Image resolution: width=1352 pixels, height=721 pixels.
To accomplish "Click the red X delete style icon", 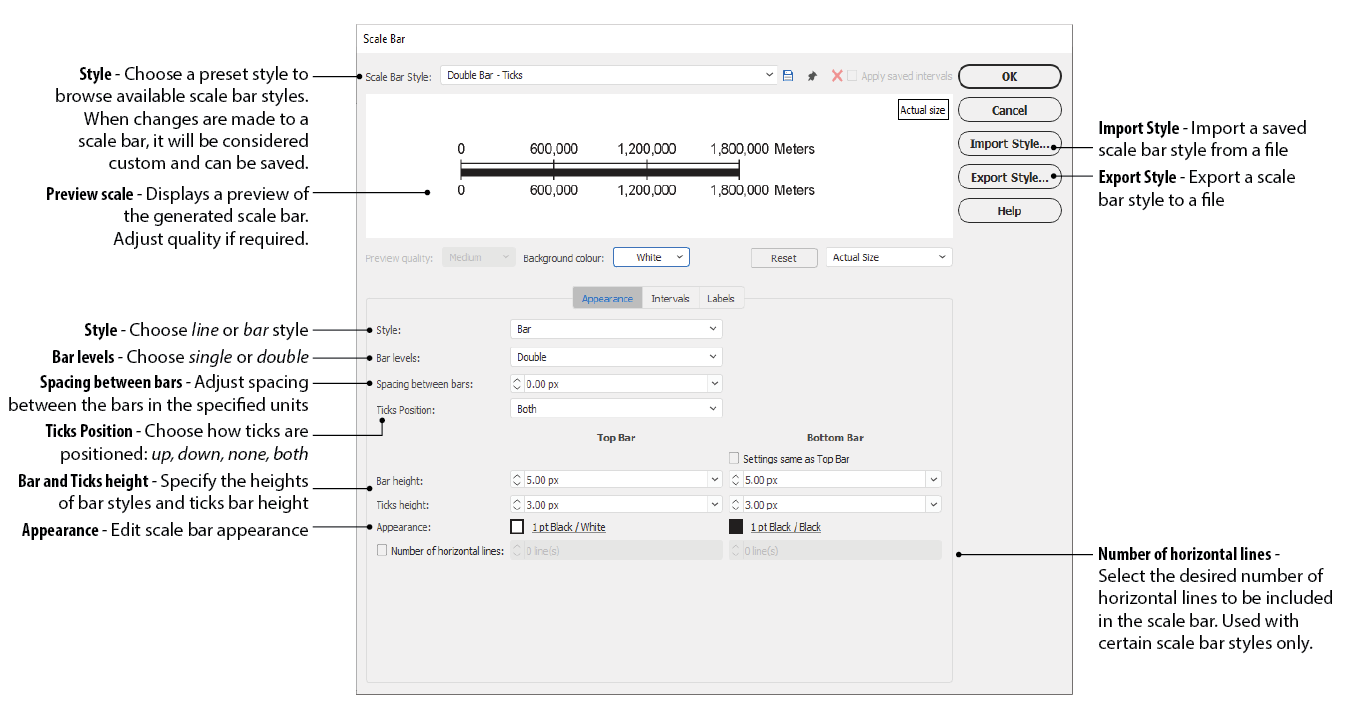I will (x=837, y=76).
